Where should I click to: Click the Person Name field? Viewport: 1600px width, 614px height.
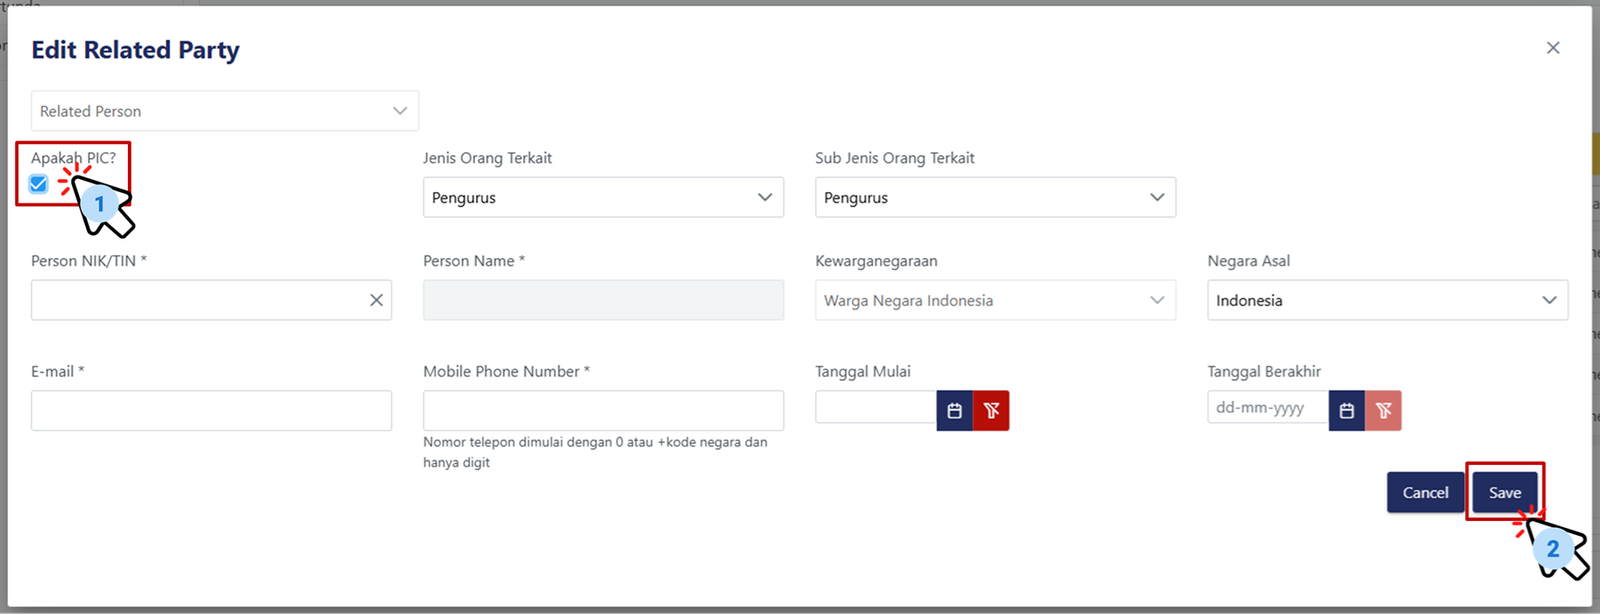[602, 300]
